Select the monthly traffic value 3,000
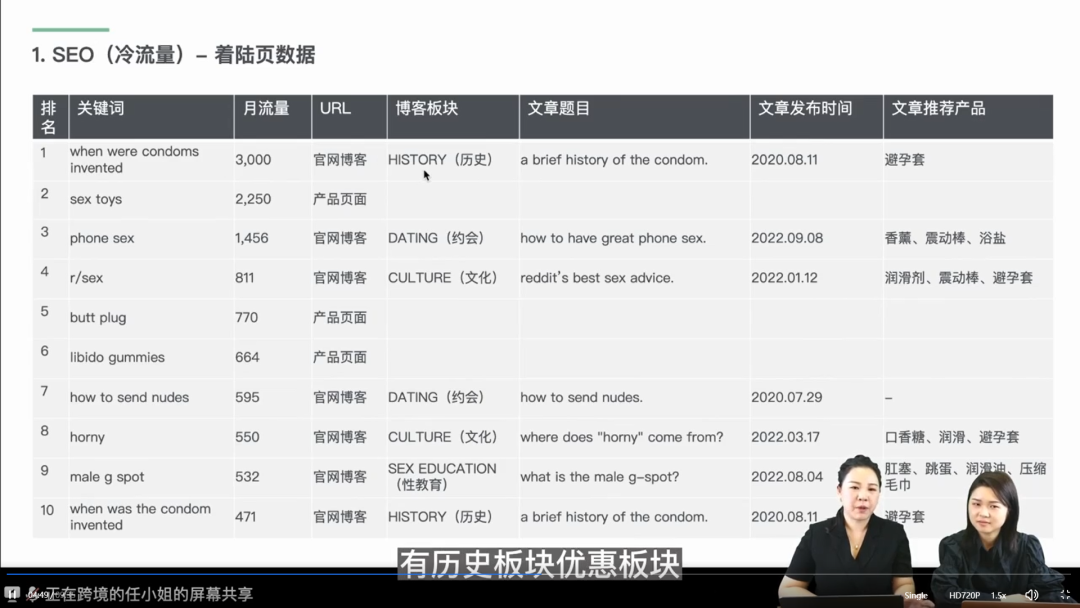The height and width of the screenshot is (608, 1080). coord(253,160)
